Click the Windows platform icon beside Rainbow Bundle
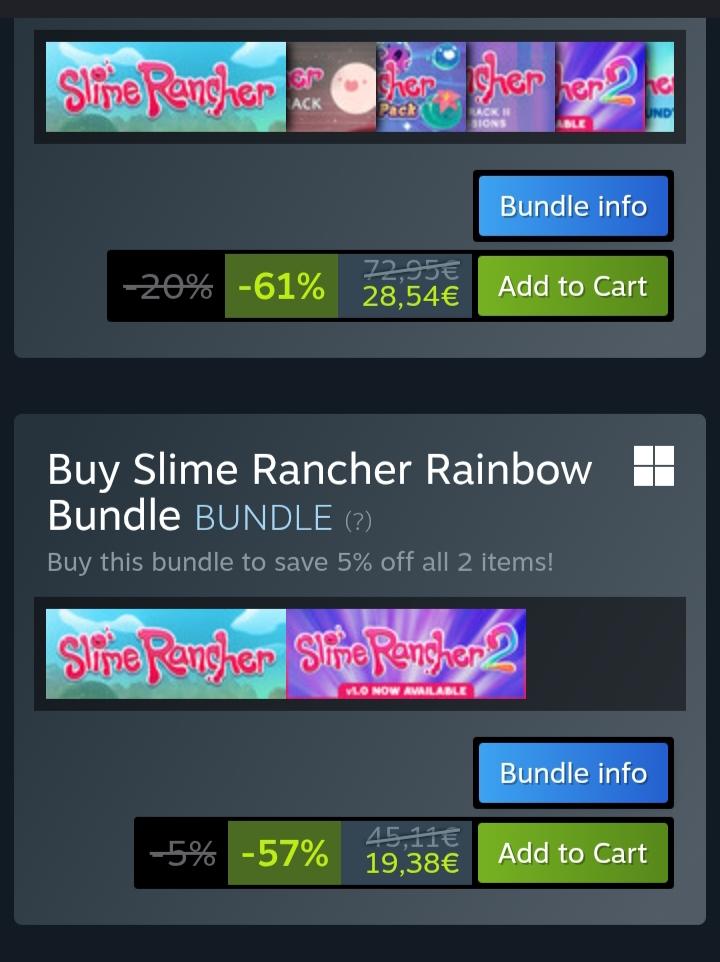The height and width of the screenshot is (962, 720). 654,466
